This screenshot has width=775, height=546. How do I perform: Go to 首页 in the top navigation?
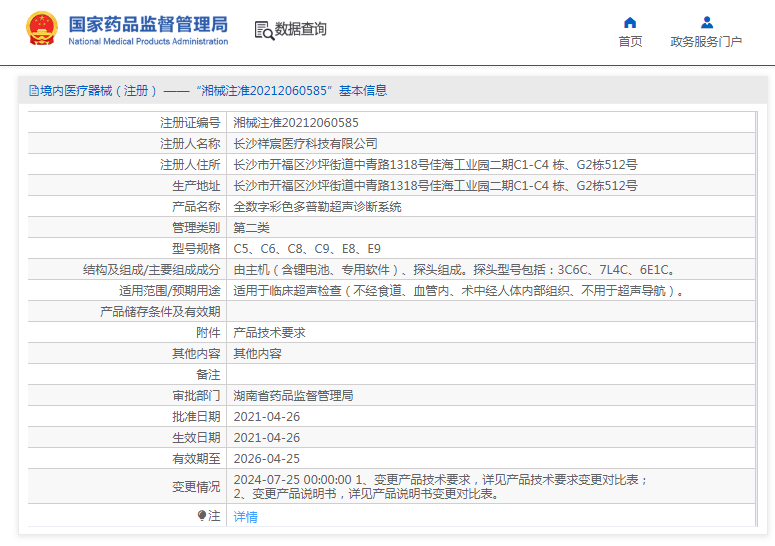[630, 42]
